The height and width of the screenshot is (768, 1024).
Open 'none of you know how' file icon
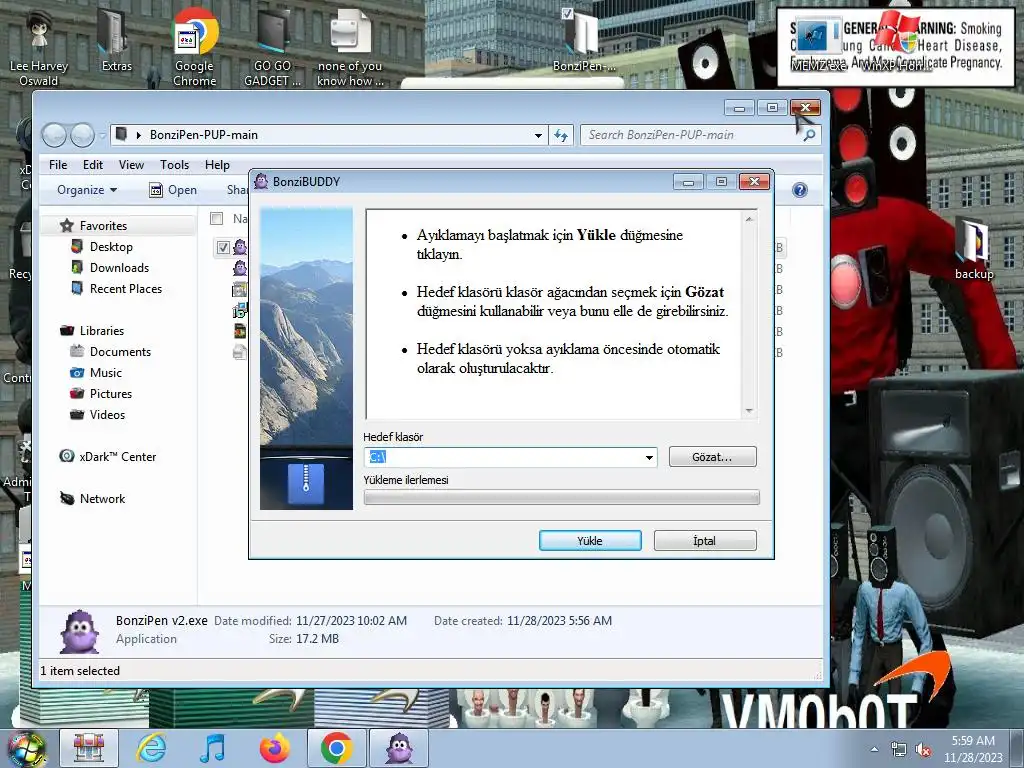pos(350,49)
